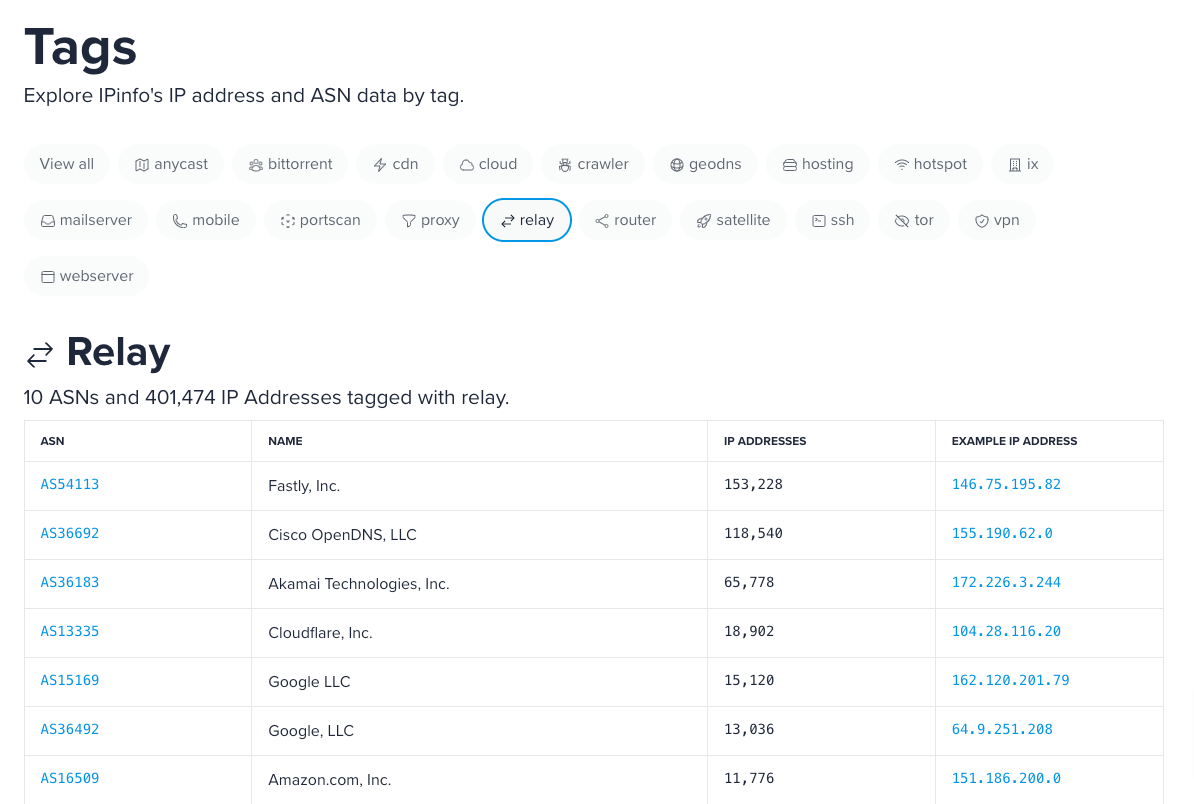The height and width of the screenshot is (804, 1194).
Task: Click the anycast tag map icon
Action: click(142, 165)
